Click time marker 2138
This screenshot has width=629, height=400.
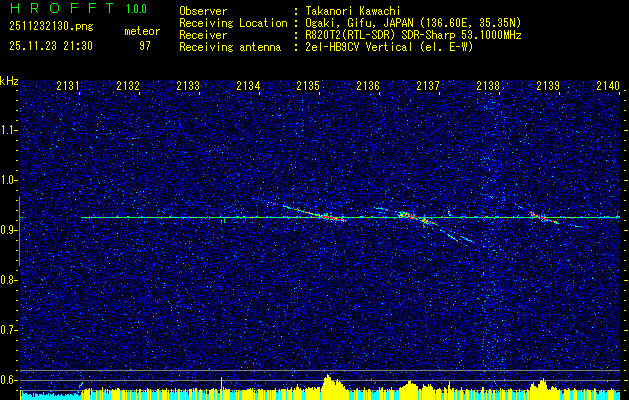(488, 85)
